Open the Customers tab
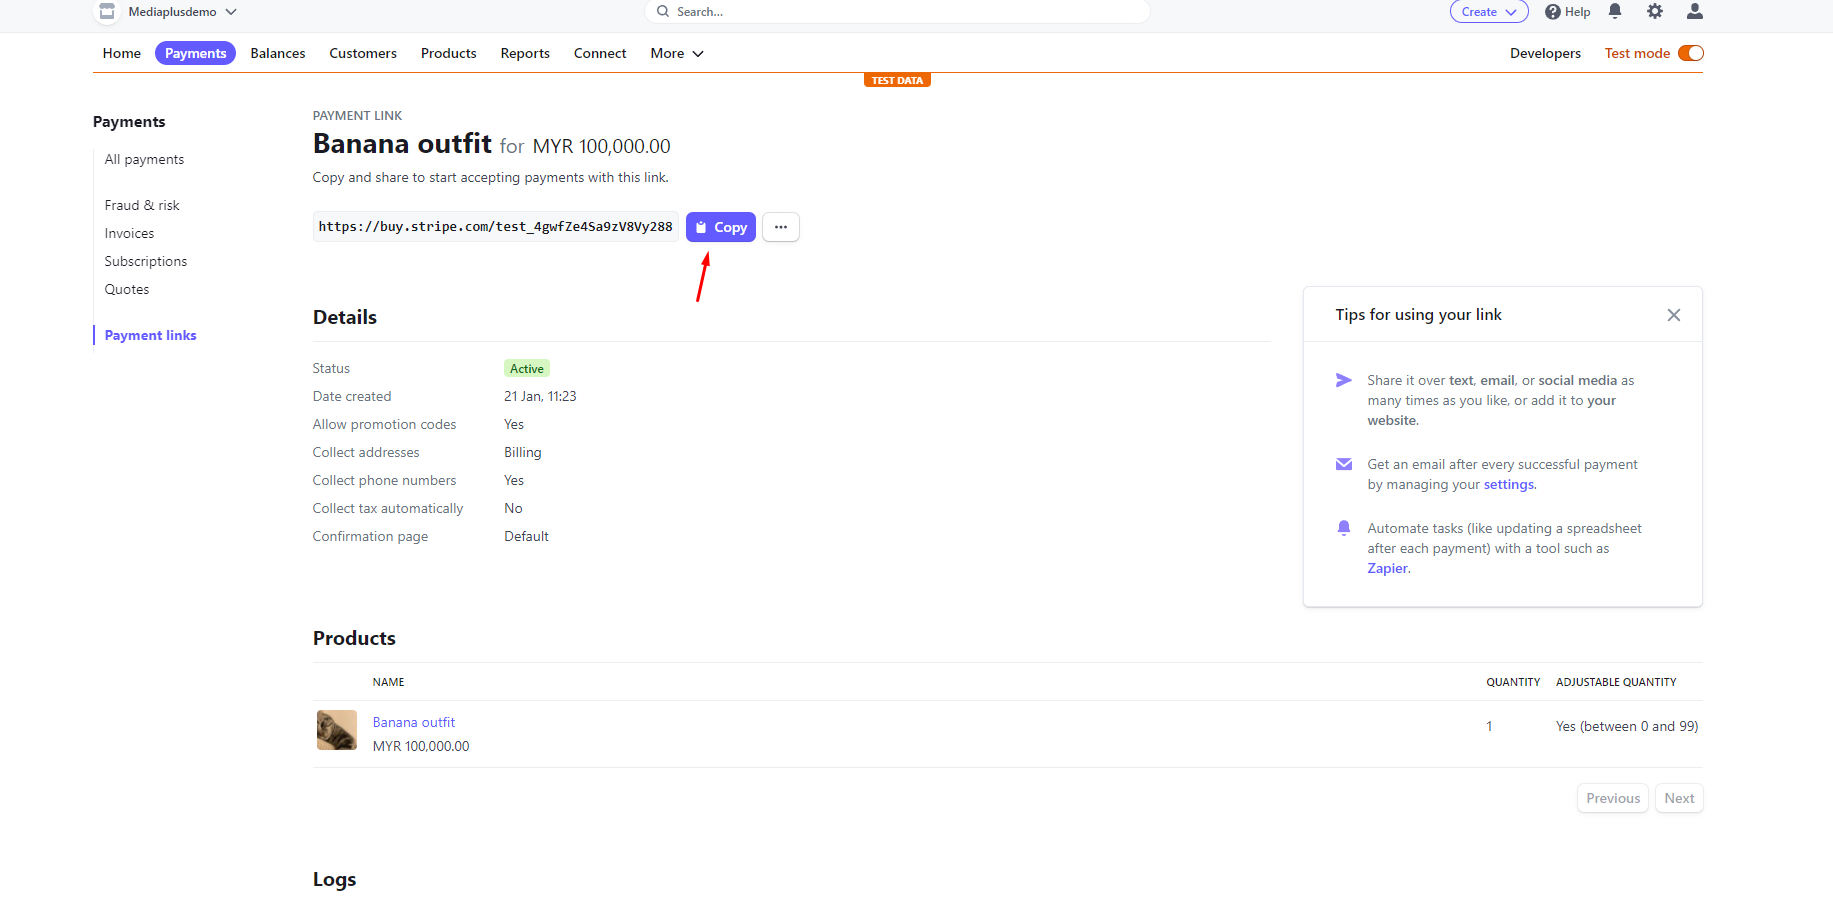Viewport: 1833px width, 900px height. [363, 53]
